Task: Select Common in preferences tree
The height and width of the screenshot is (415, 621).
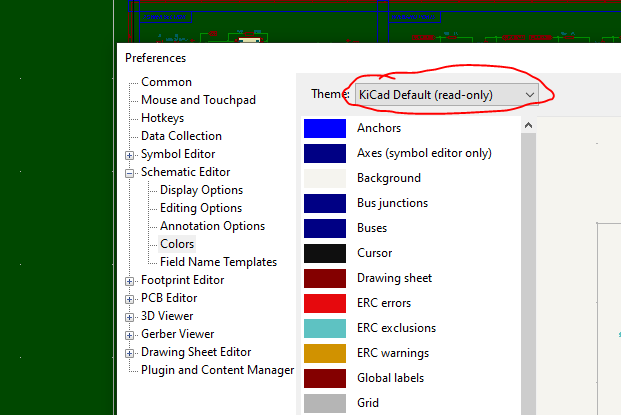Action: (166, 82)
